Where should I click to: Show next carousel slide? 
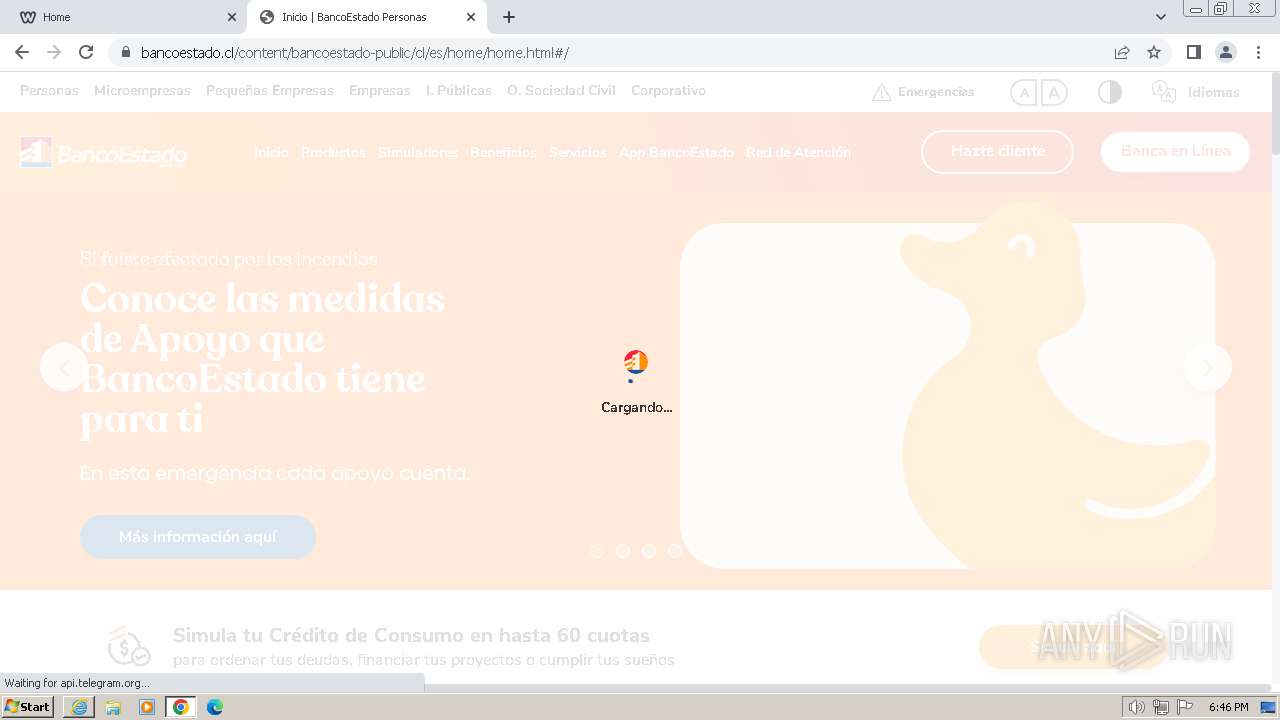[x=1208, y=367]
